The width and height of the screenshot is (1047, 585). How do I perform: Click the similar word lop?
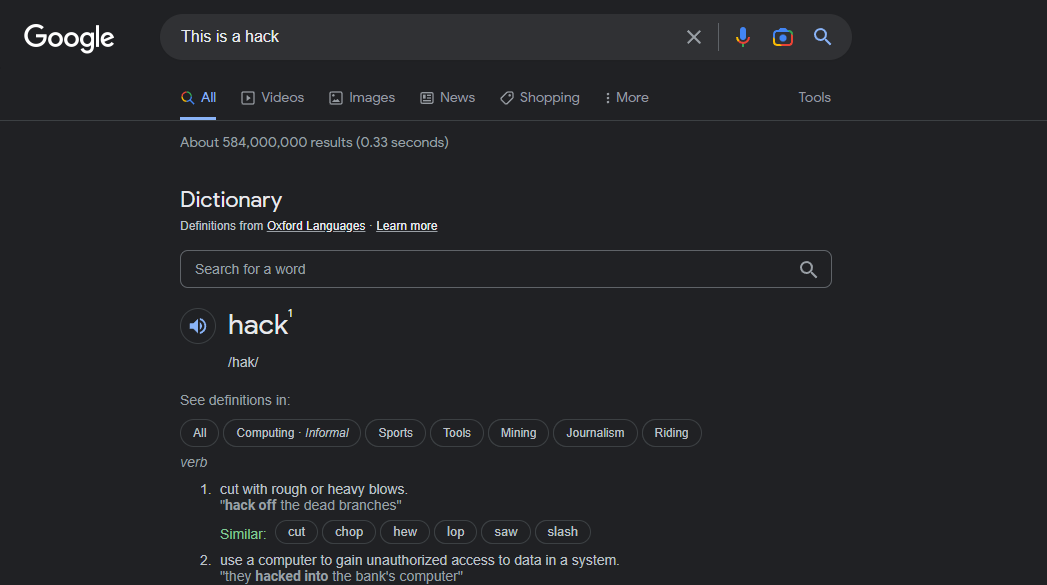coord(455,532)
